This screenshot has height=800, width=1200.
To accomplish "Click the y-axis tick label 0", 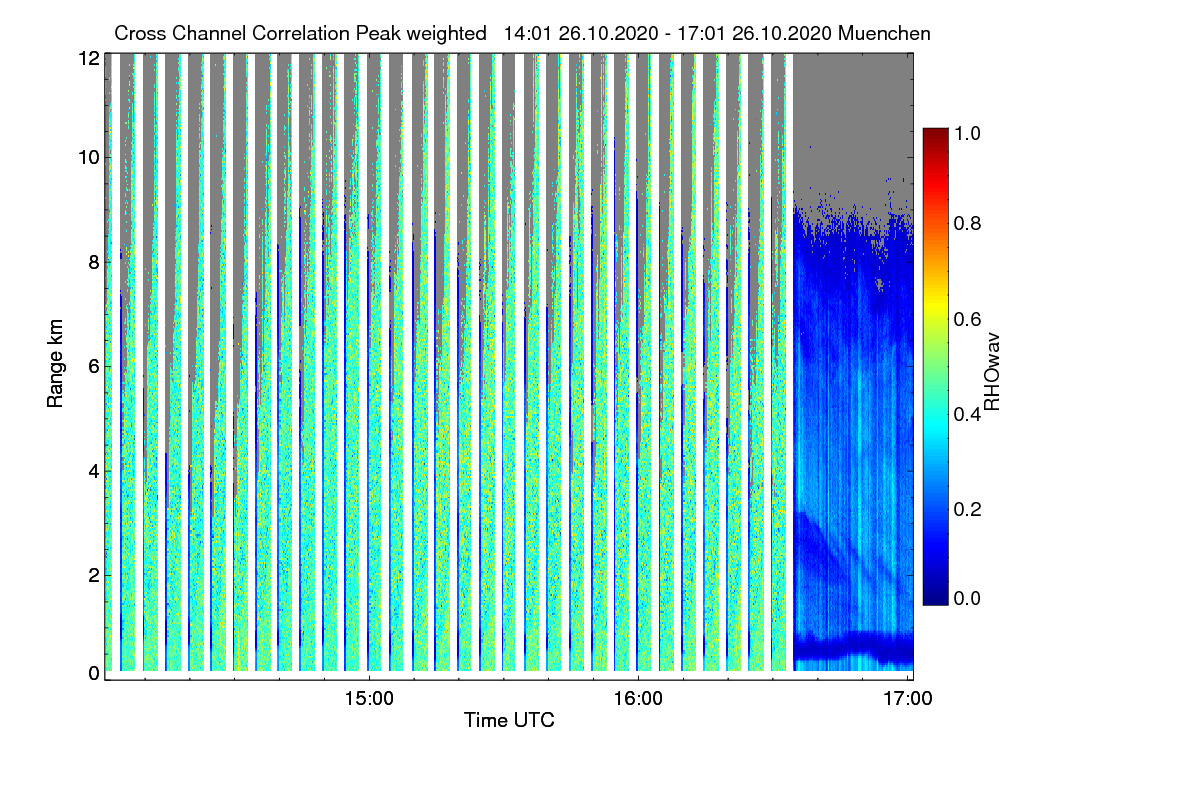I will pos(94,673).
